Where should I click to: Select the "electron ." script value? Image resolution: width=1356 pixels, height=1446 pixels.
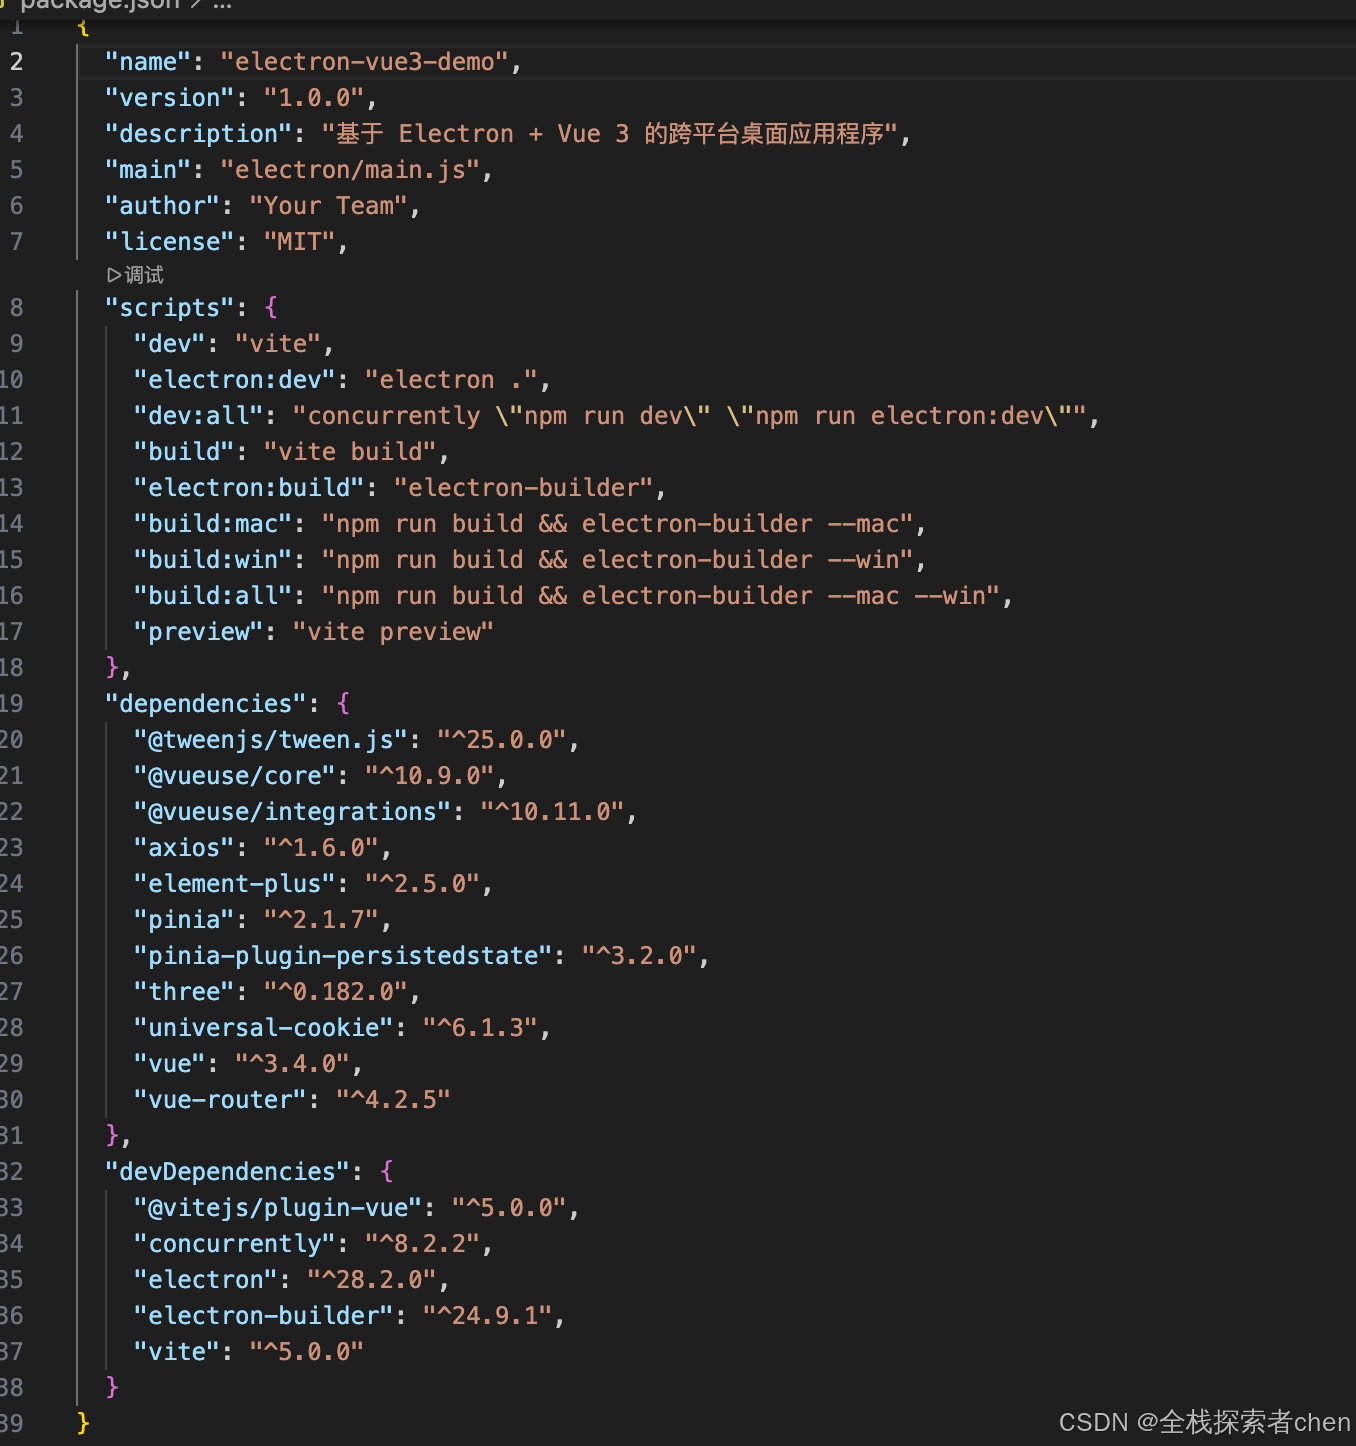[x=451, y=380]
